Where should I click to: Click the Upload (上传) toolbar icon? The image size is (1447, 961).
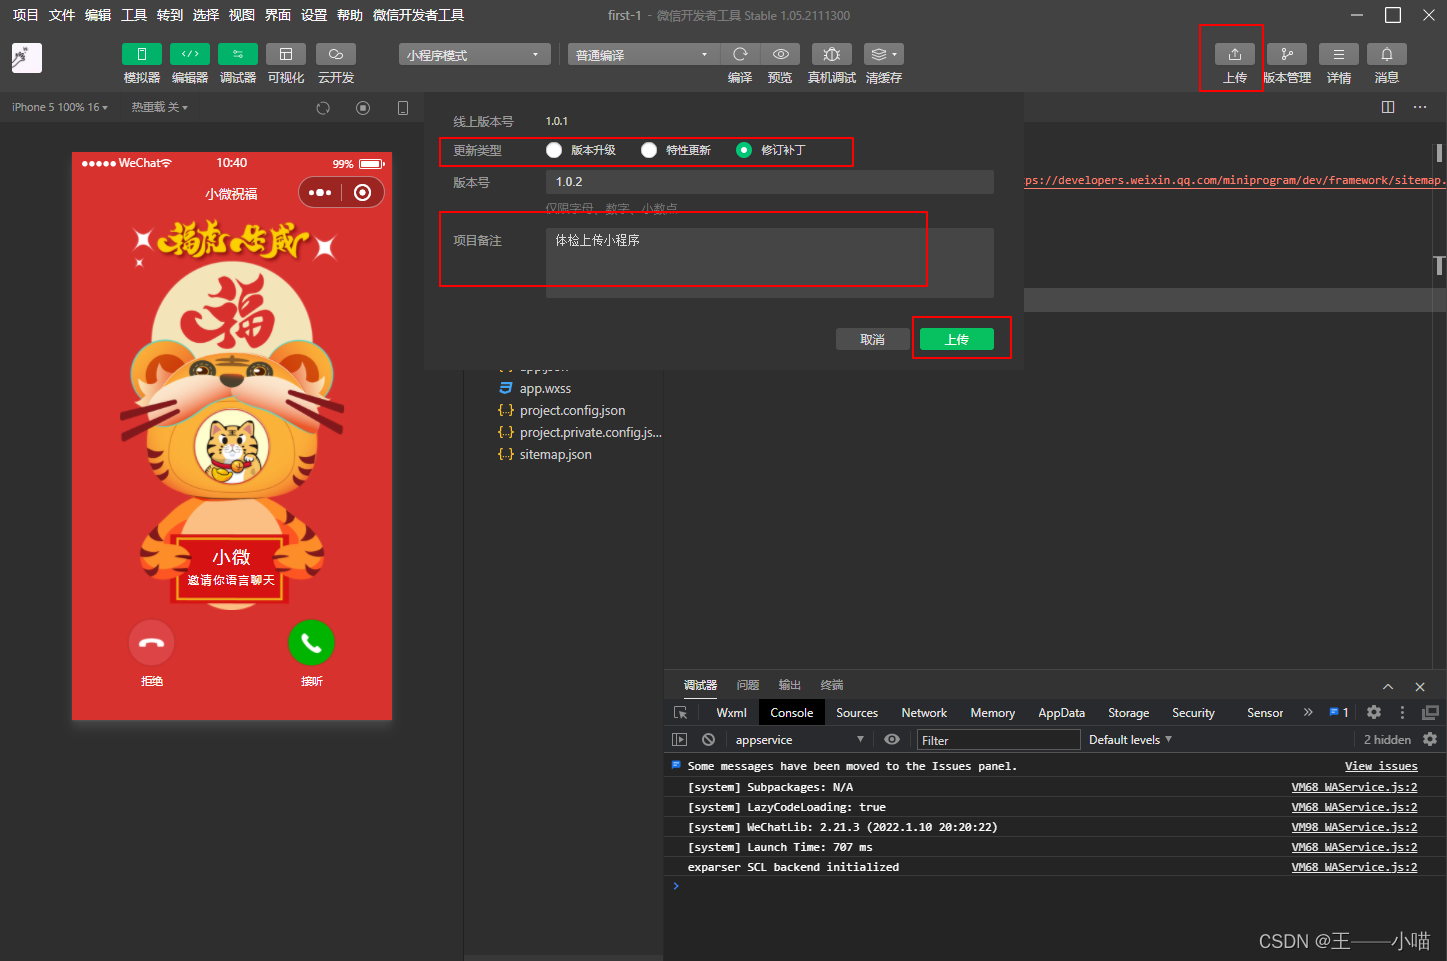click(1235, 54)
